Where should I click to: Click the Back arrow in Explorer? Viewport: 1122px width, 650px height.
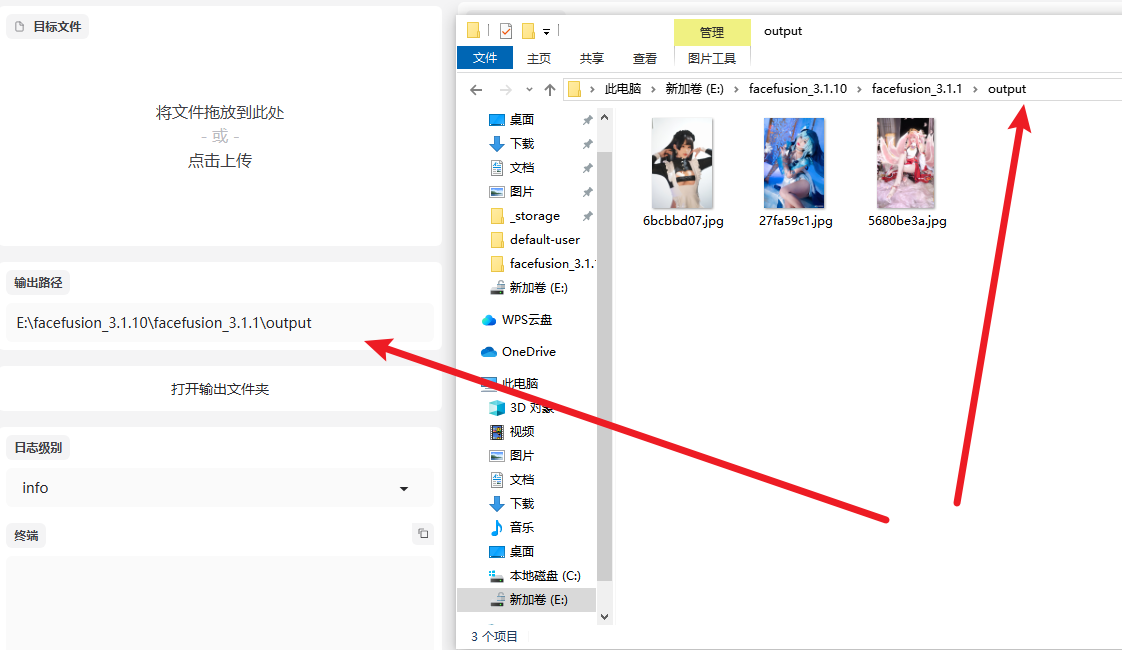click(x=476, y=90)
